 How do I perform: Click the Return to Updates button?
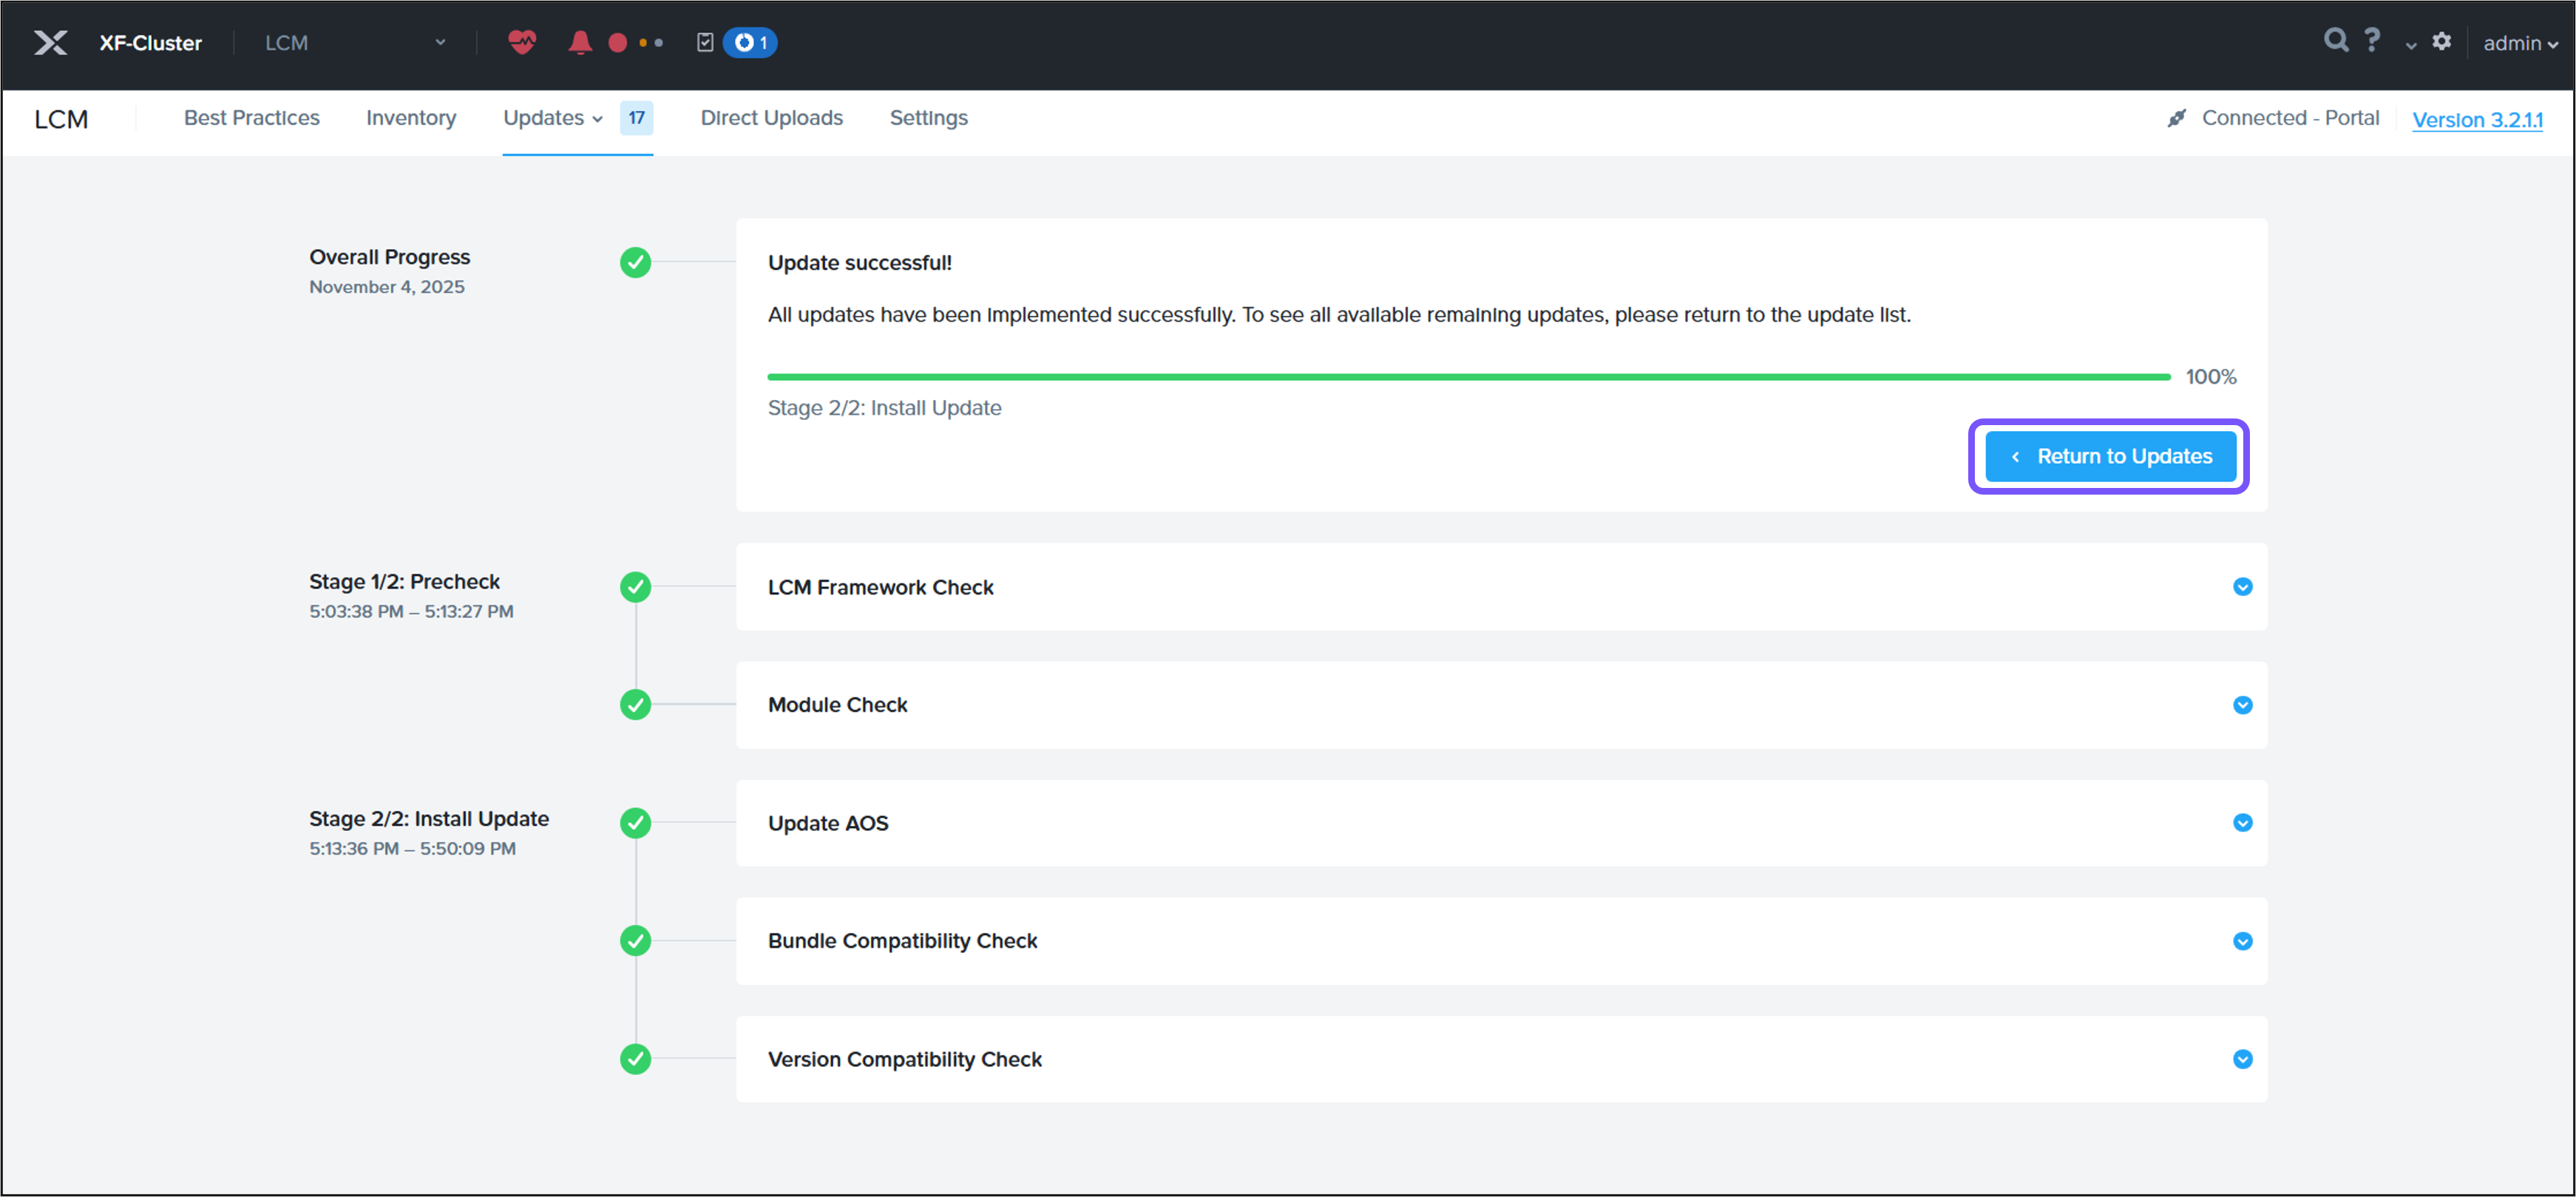click(x=2109, y=456)
